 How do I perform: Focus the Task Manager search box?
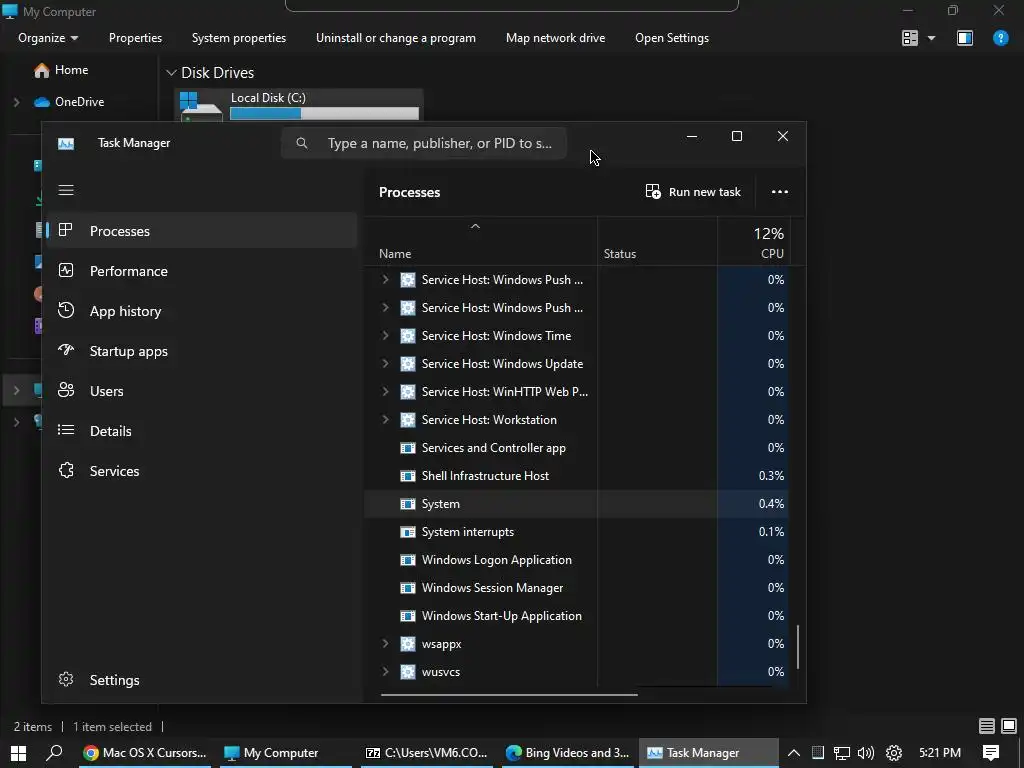(x=424, y=143)
